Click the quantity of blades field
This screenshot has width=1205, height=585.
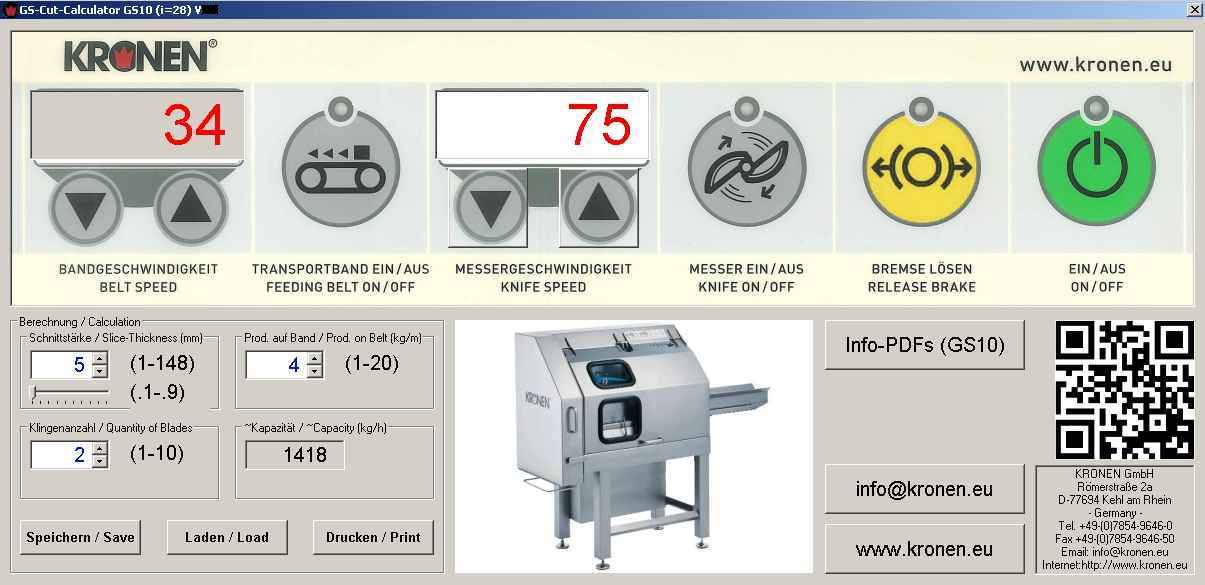(61, 455)
